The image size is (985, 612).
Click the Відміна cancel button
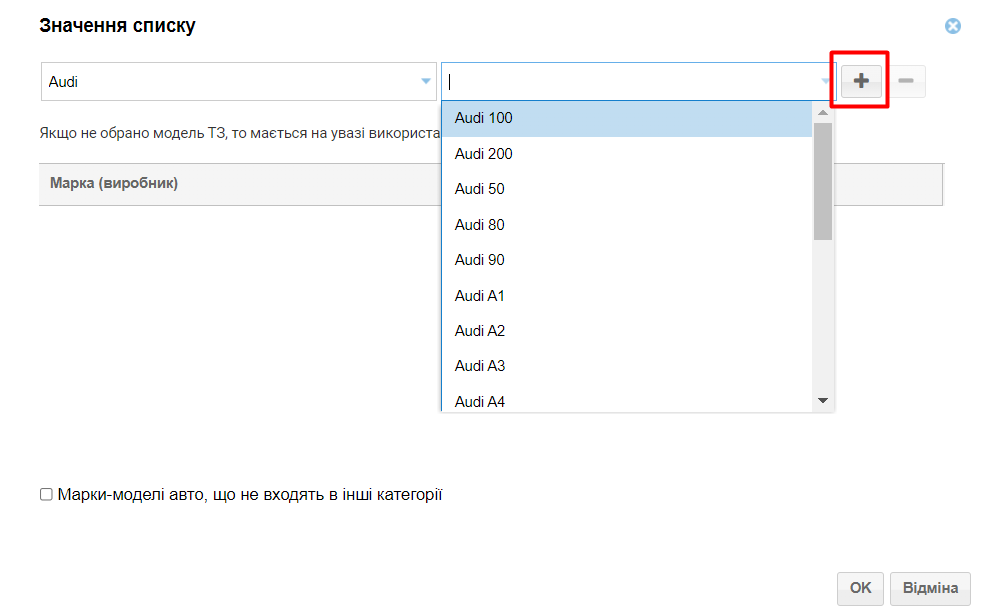pos(930,588)
